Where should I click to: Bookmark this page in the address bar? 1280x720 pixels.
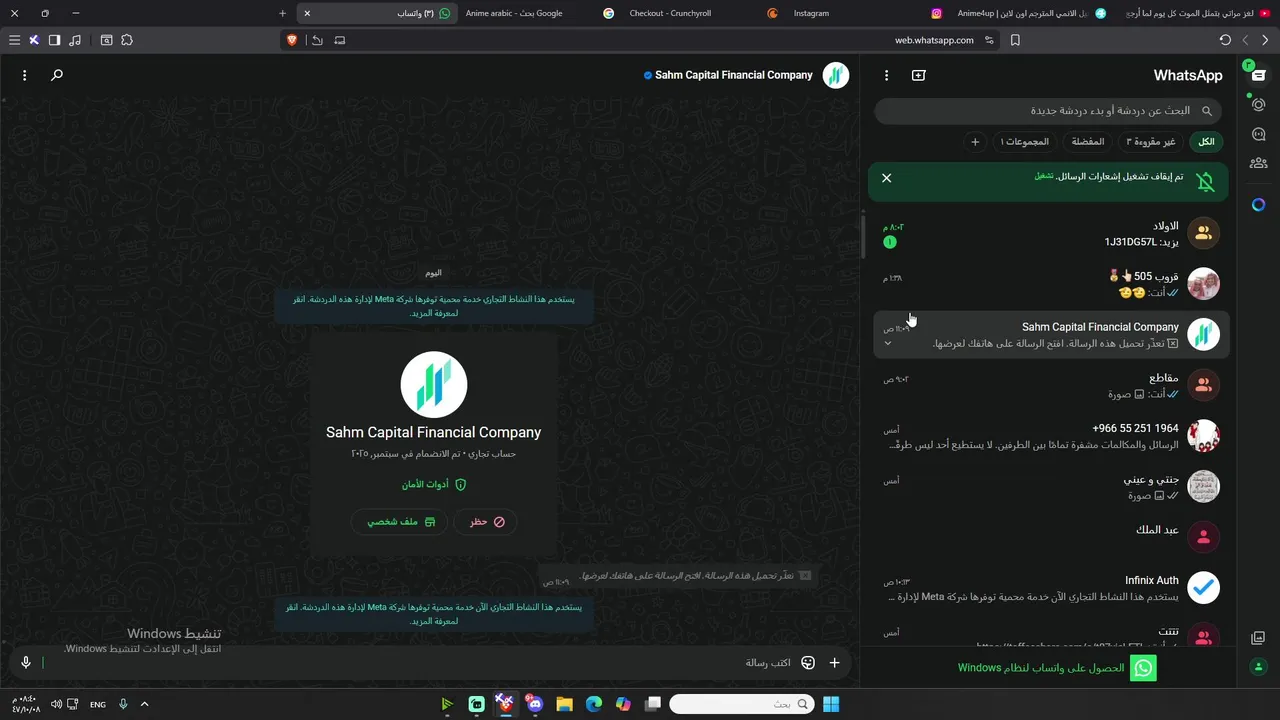[x=1015, y=40]
